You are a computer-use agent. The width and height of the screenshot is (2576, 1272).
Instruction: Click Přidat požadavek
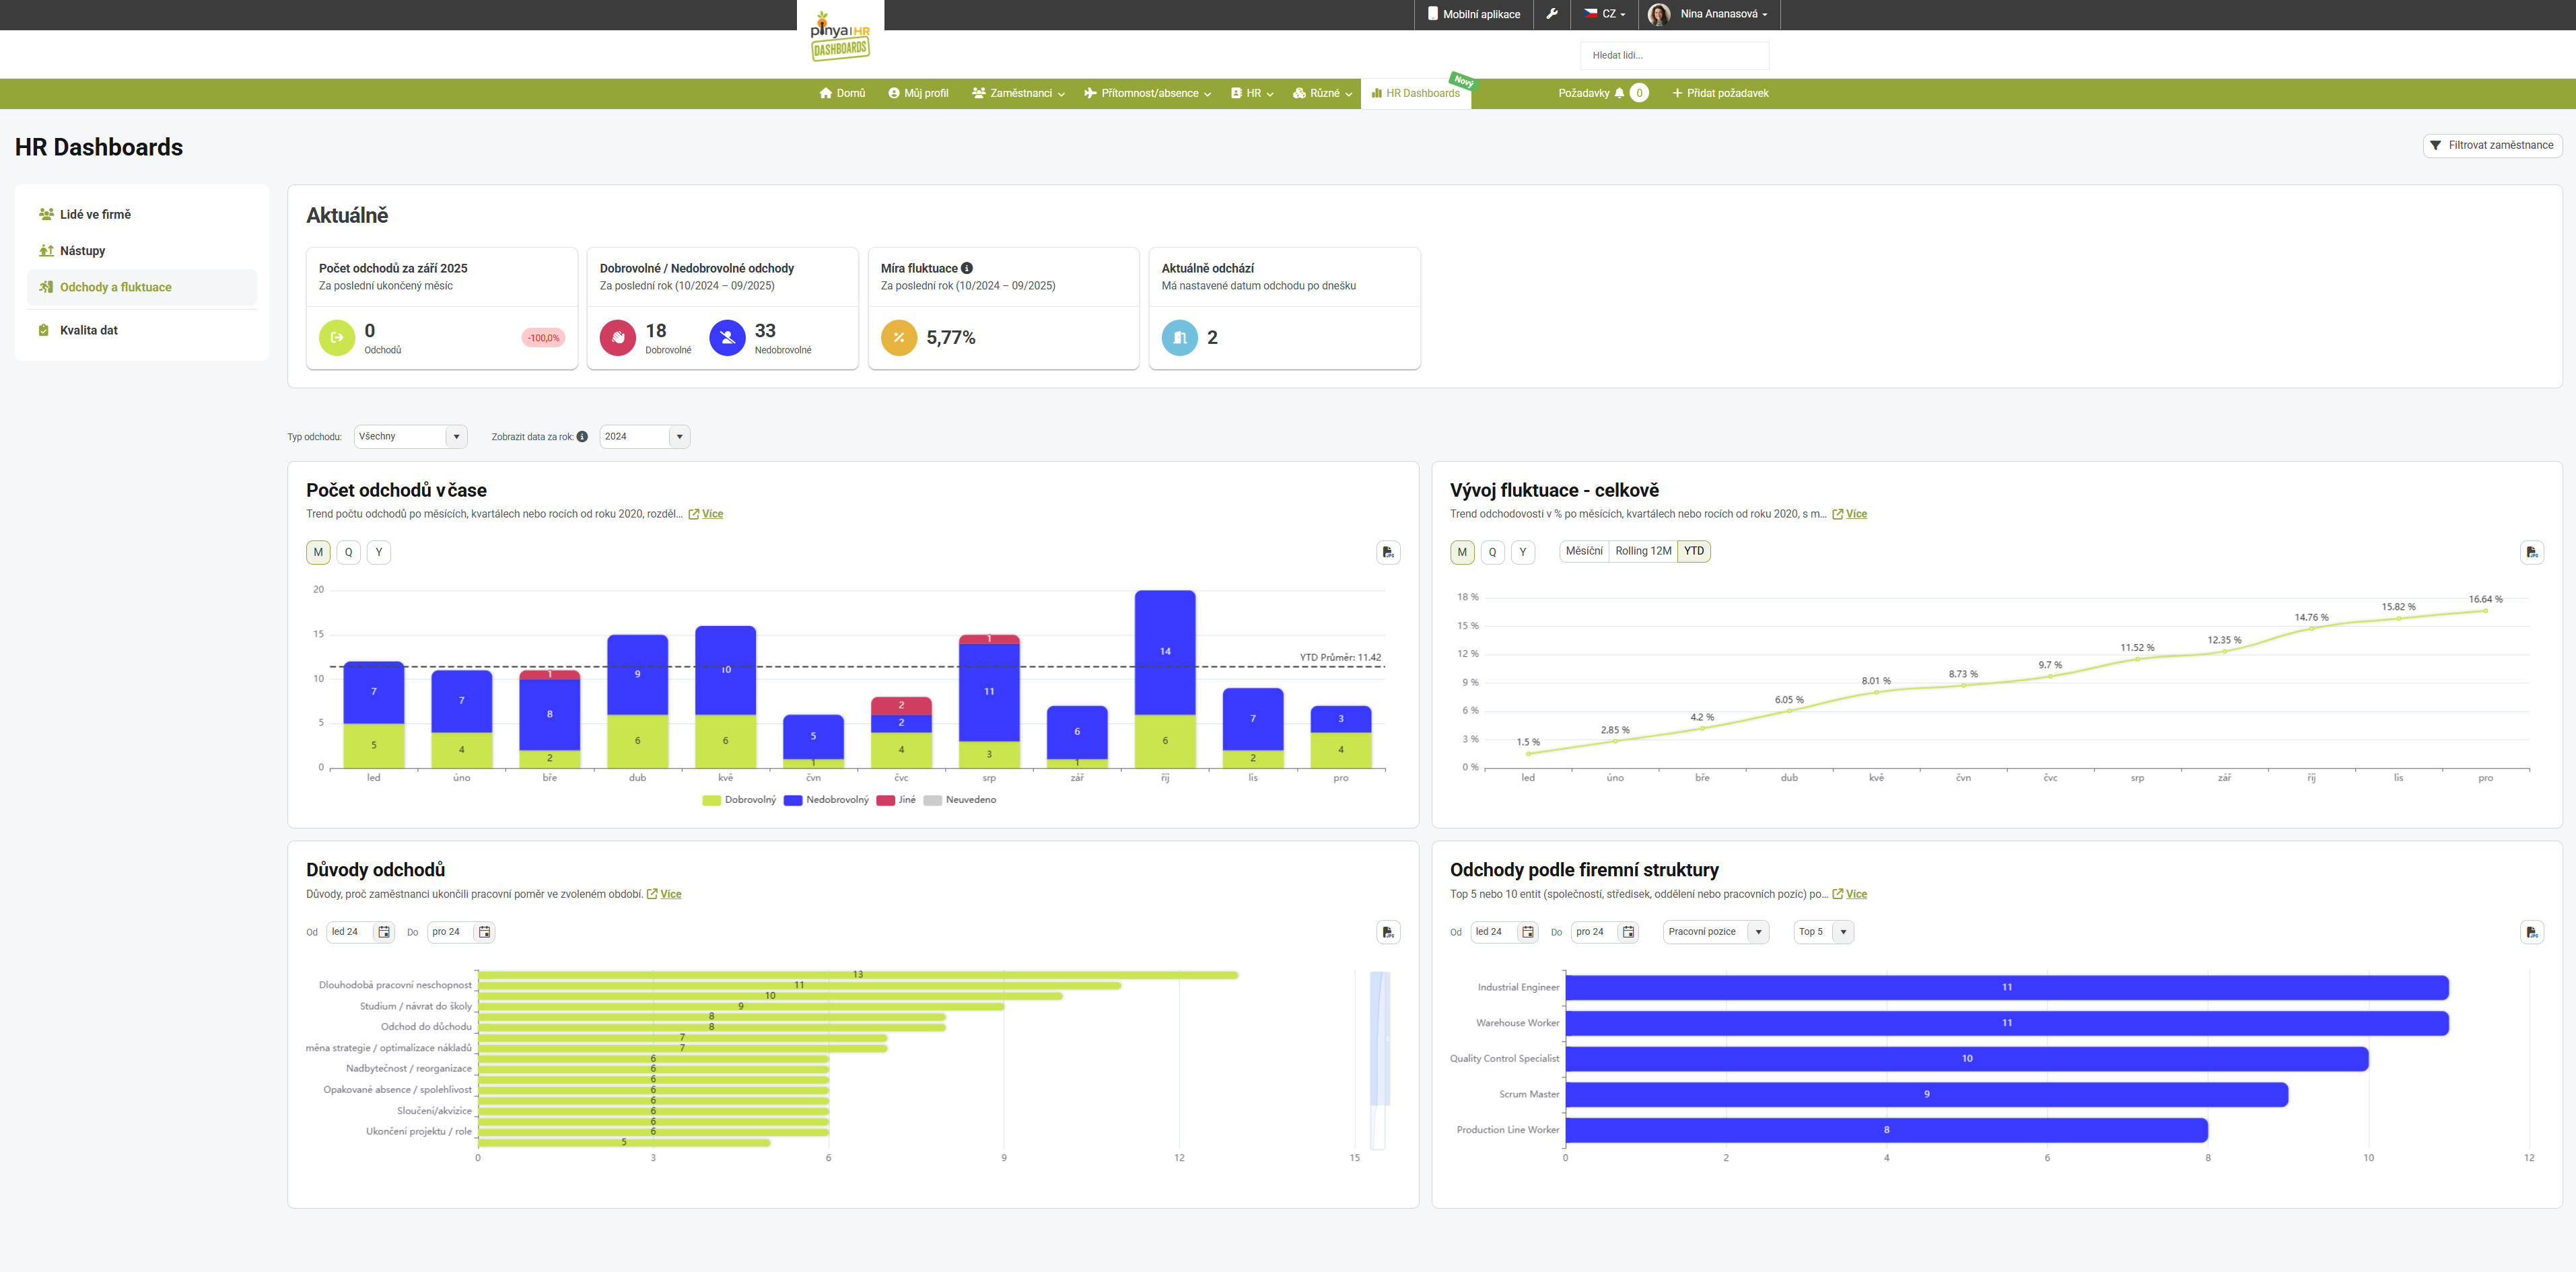click(1720, 93)
